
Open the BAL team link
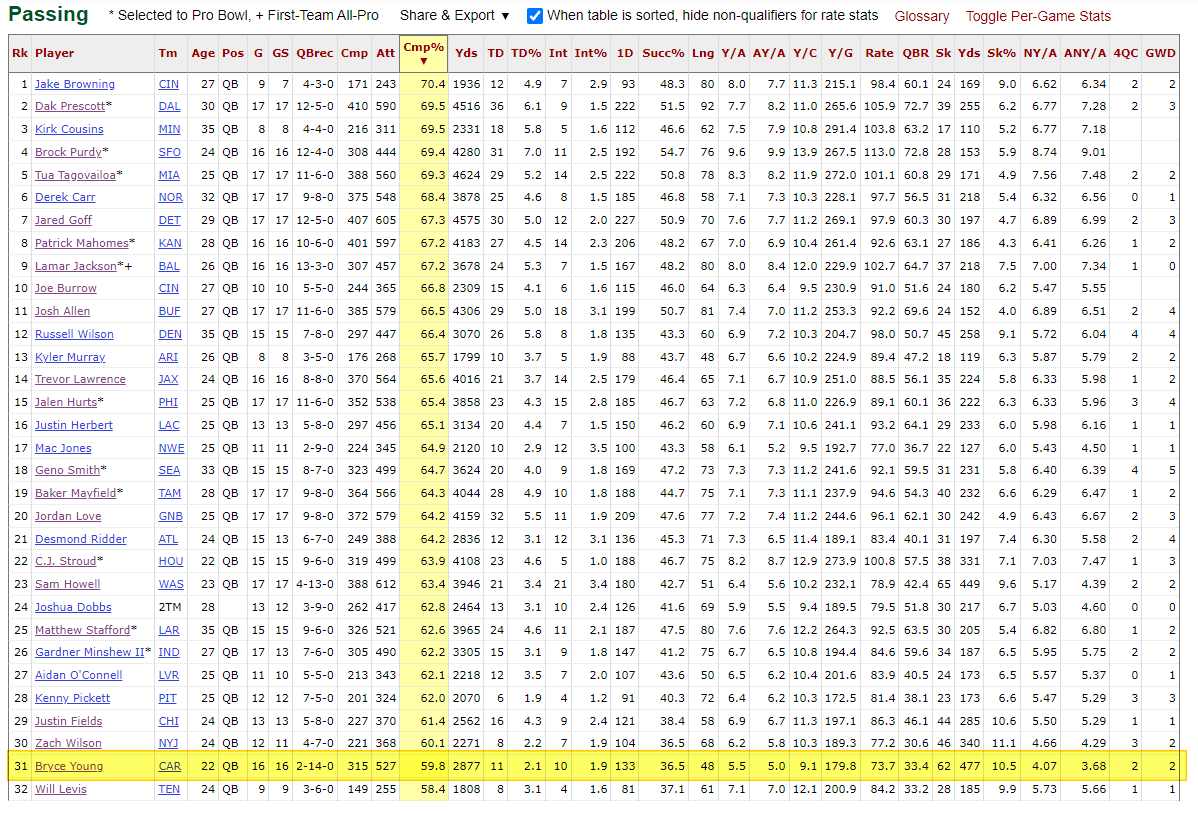coord(169,266)
